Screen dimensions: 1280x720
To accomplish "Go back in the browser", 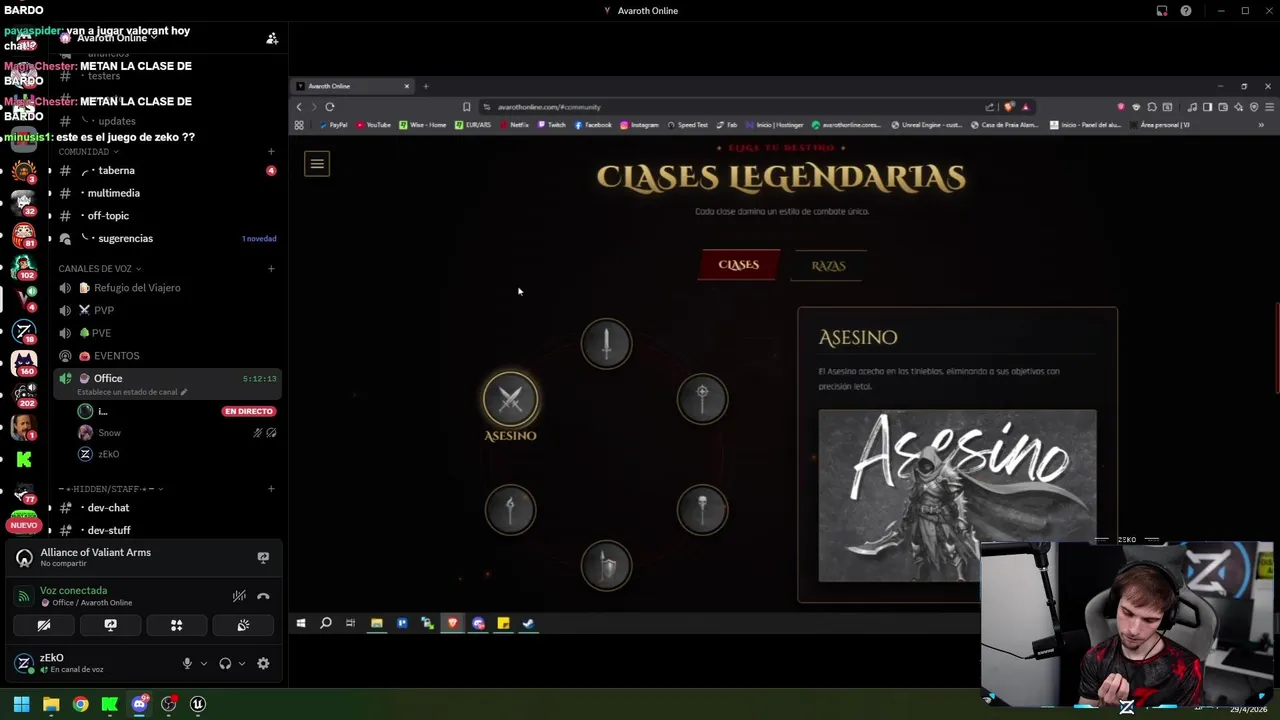I will pos(299,107).
